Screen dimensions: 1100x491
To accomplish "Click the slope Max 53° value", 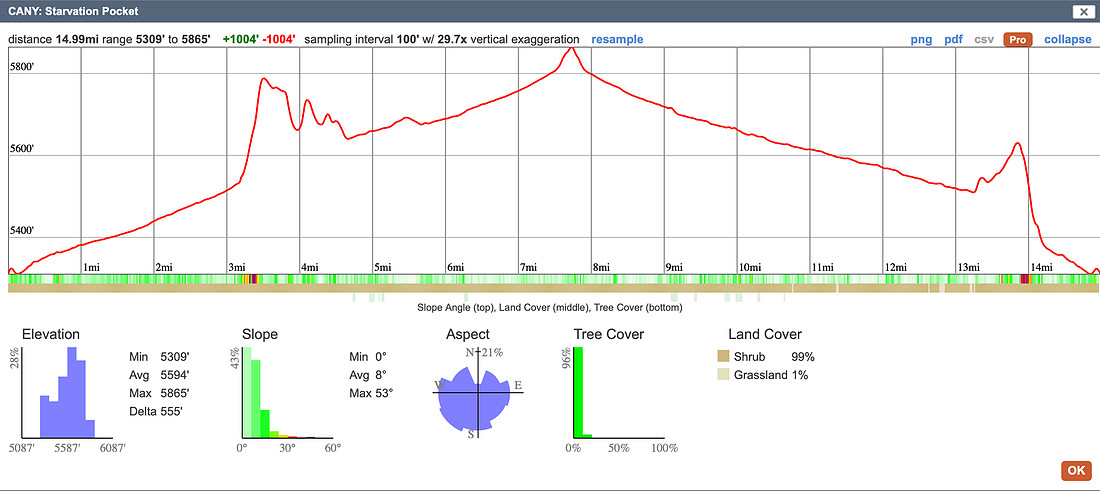I will [371, 393].
